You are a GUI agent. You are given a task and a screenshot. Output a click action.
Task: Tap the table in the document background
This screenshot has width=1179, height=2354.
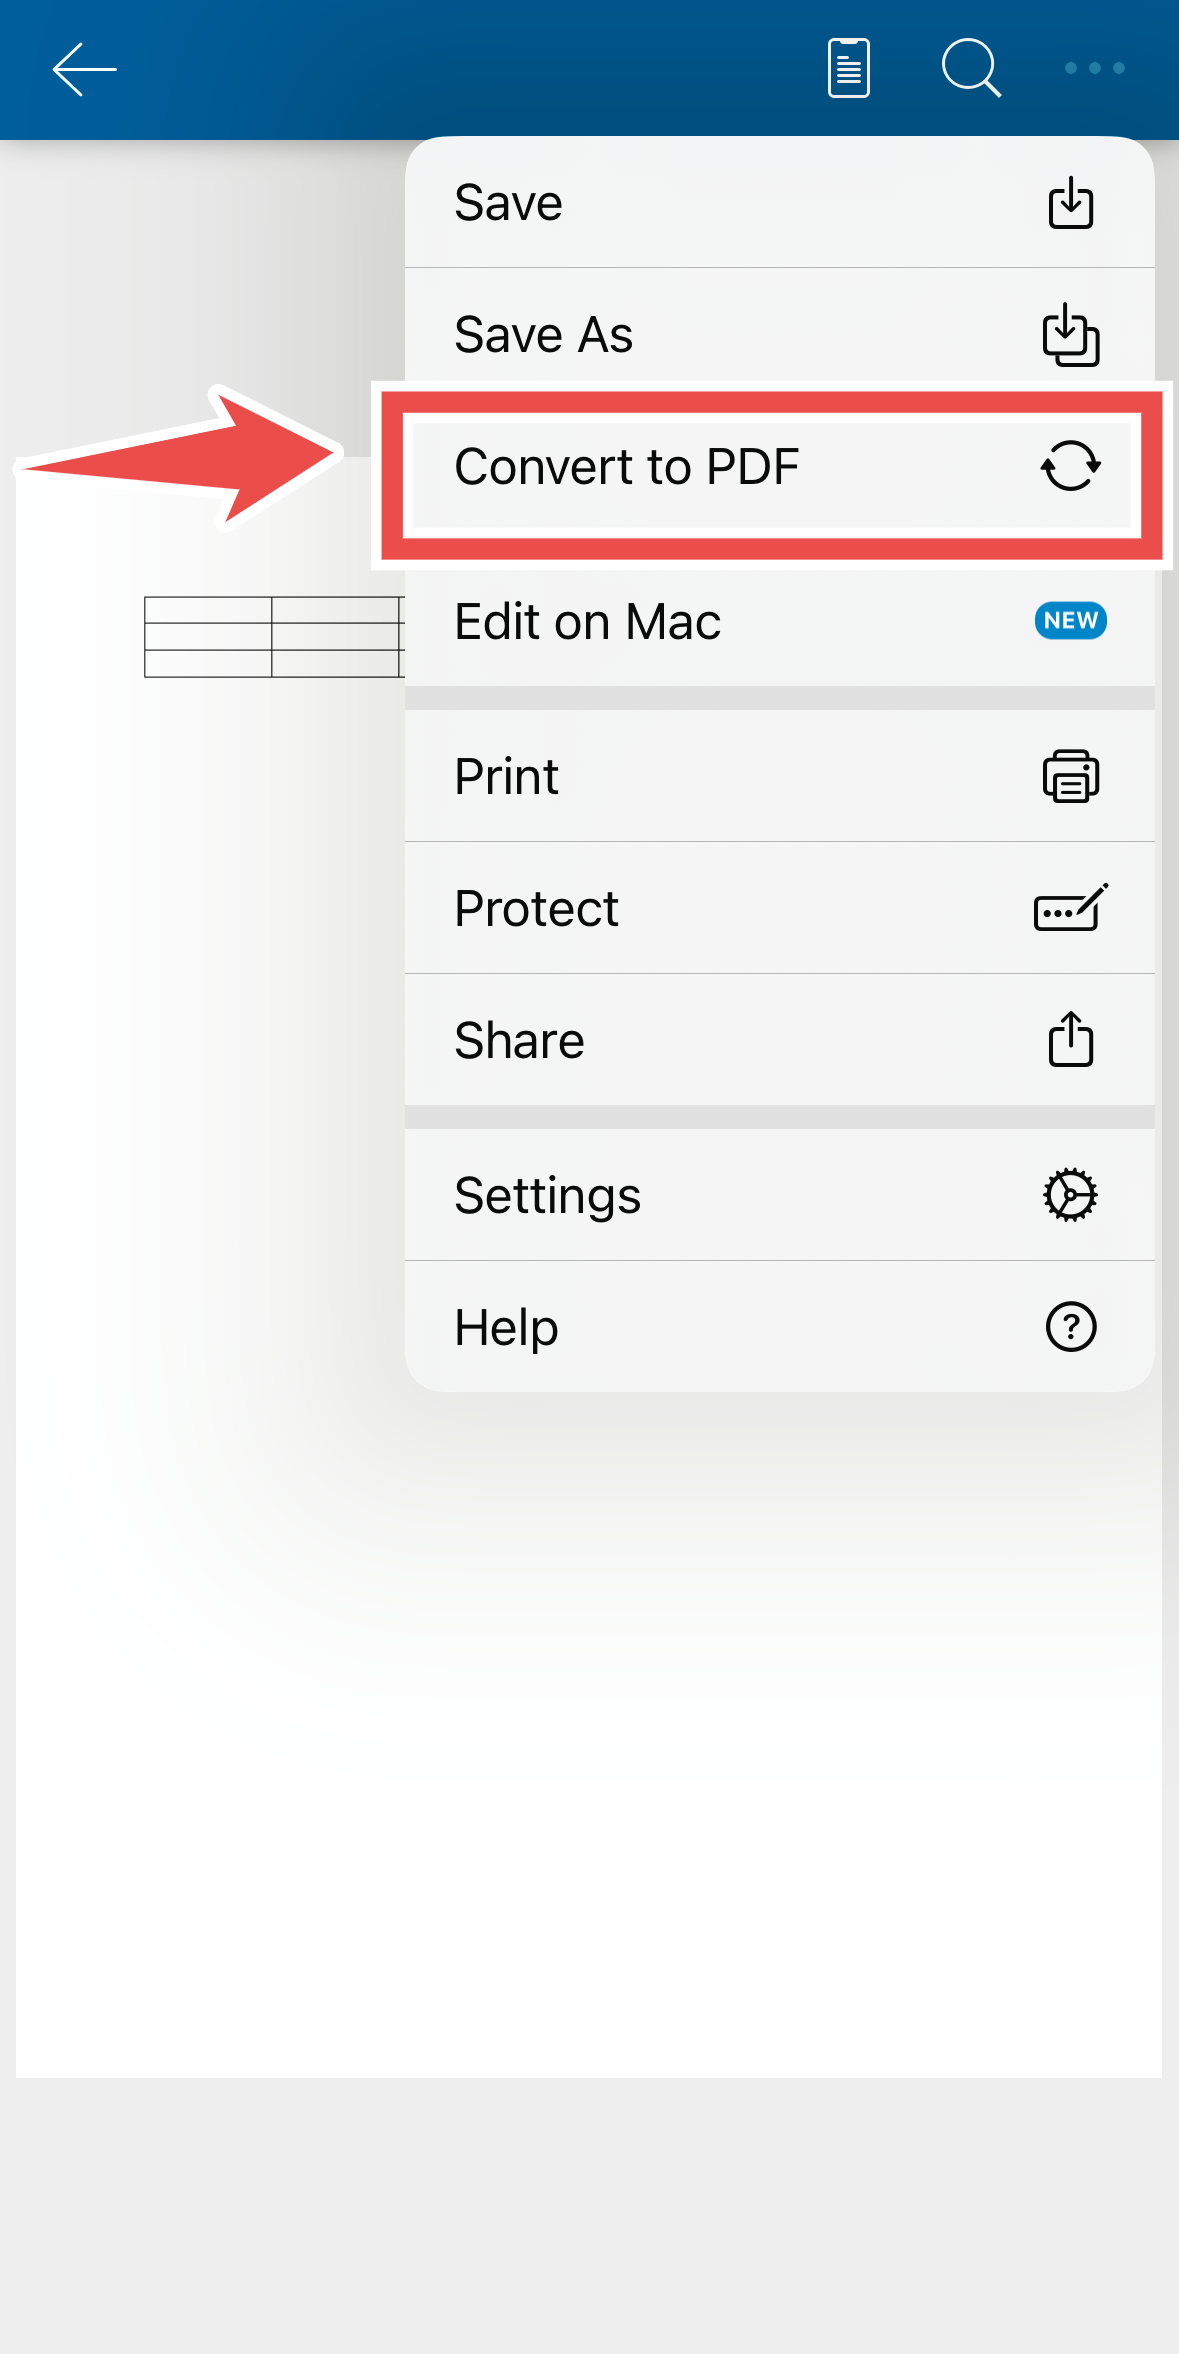click(275, 636)
